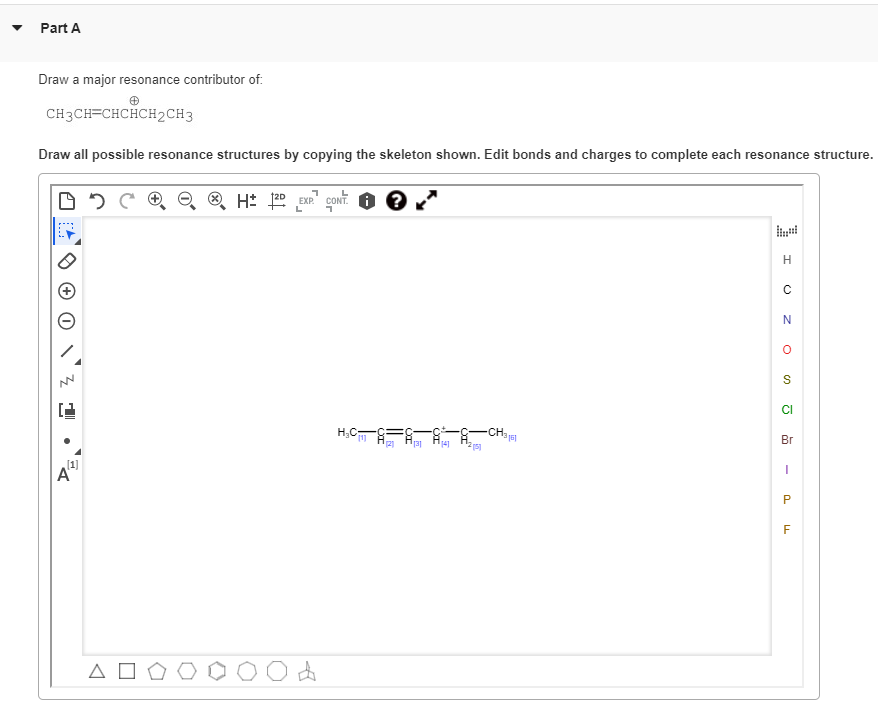Select the electron dot tool
Screen dimensions: 884x706
click(x=66, y=439)
